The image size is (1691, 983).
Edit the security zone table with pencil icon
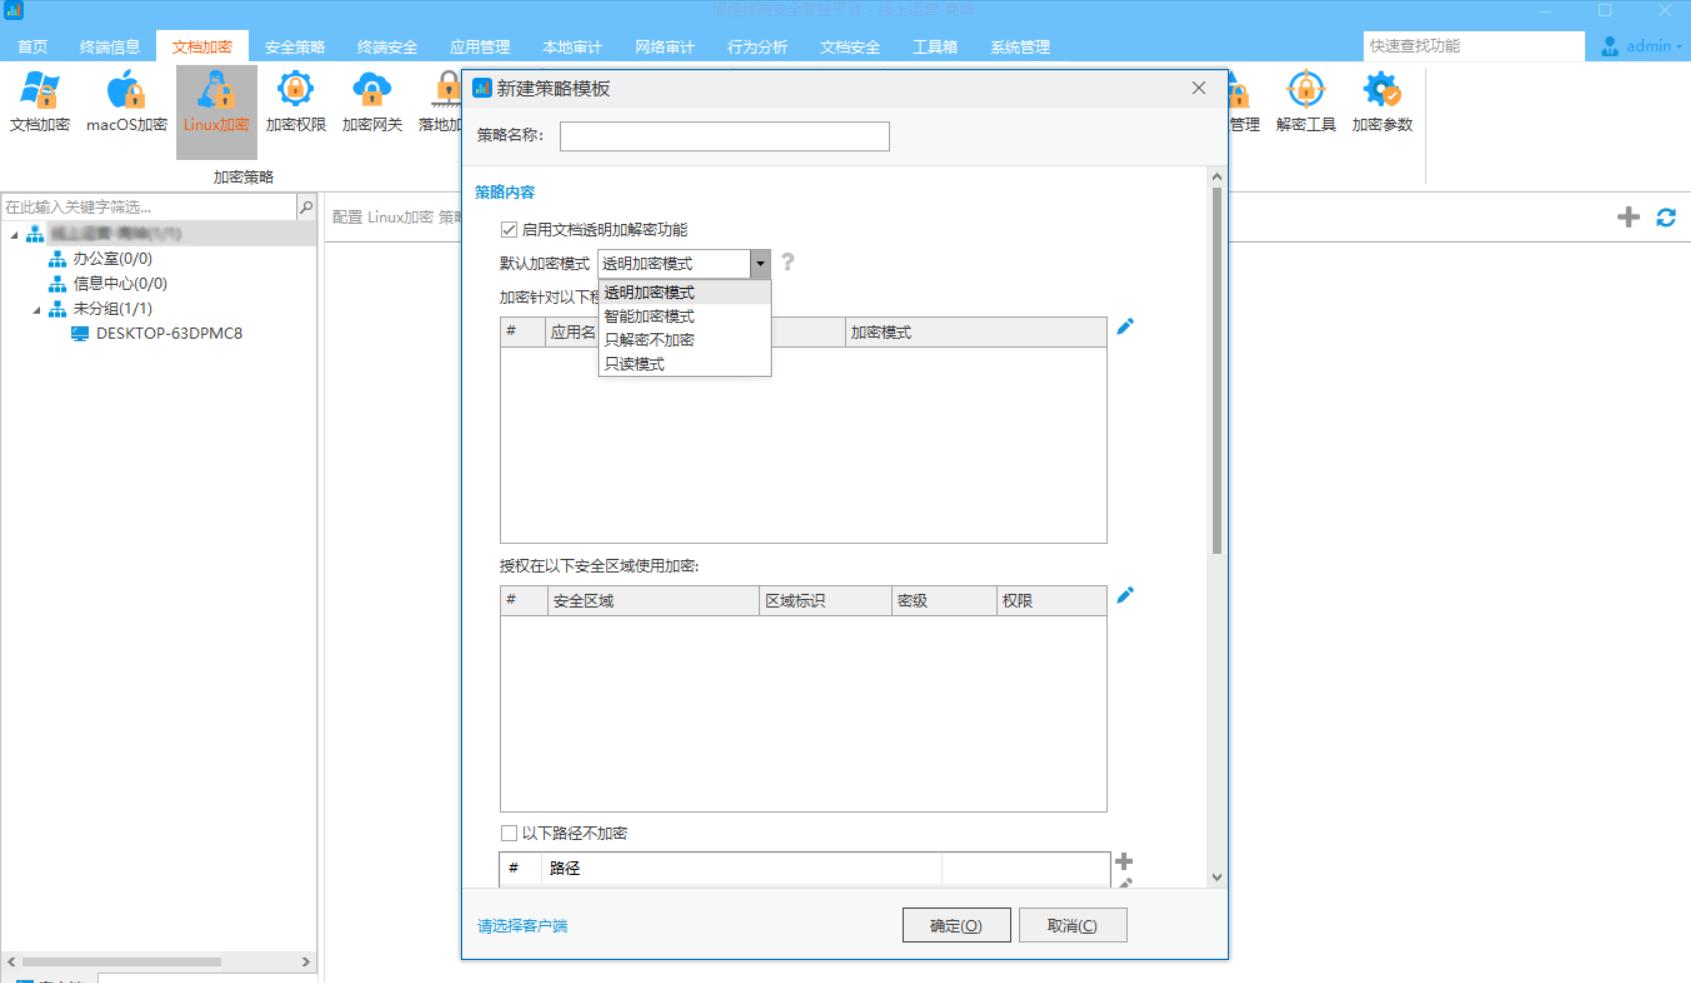click(1125, 596)
